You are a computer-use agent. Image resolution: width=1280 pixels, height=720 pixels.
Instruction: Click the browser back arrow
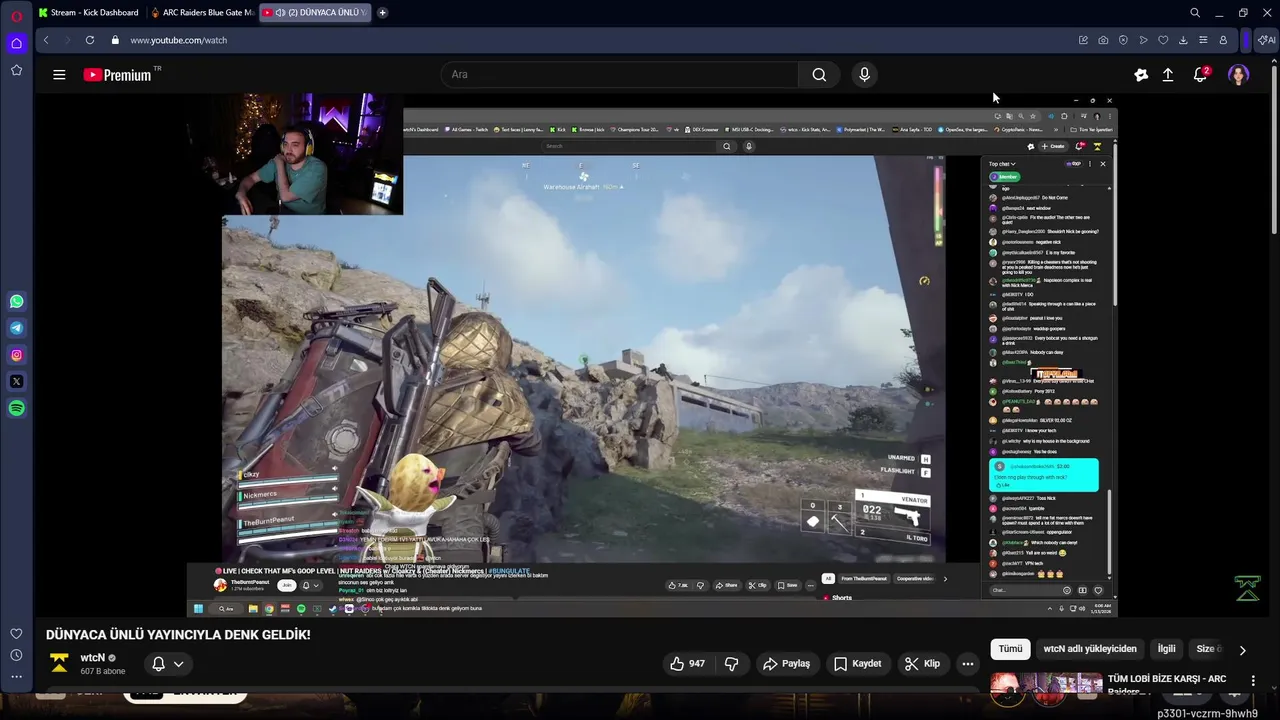45,40
